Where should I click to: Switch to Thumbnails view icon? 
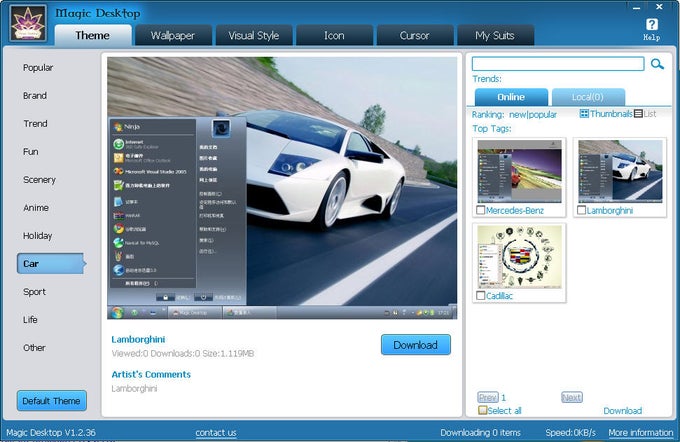tap(584, 114)
